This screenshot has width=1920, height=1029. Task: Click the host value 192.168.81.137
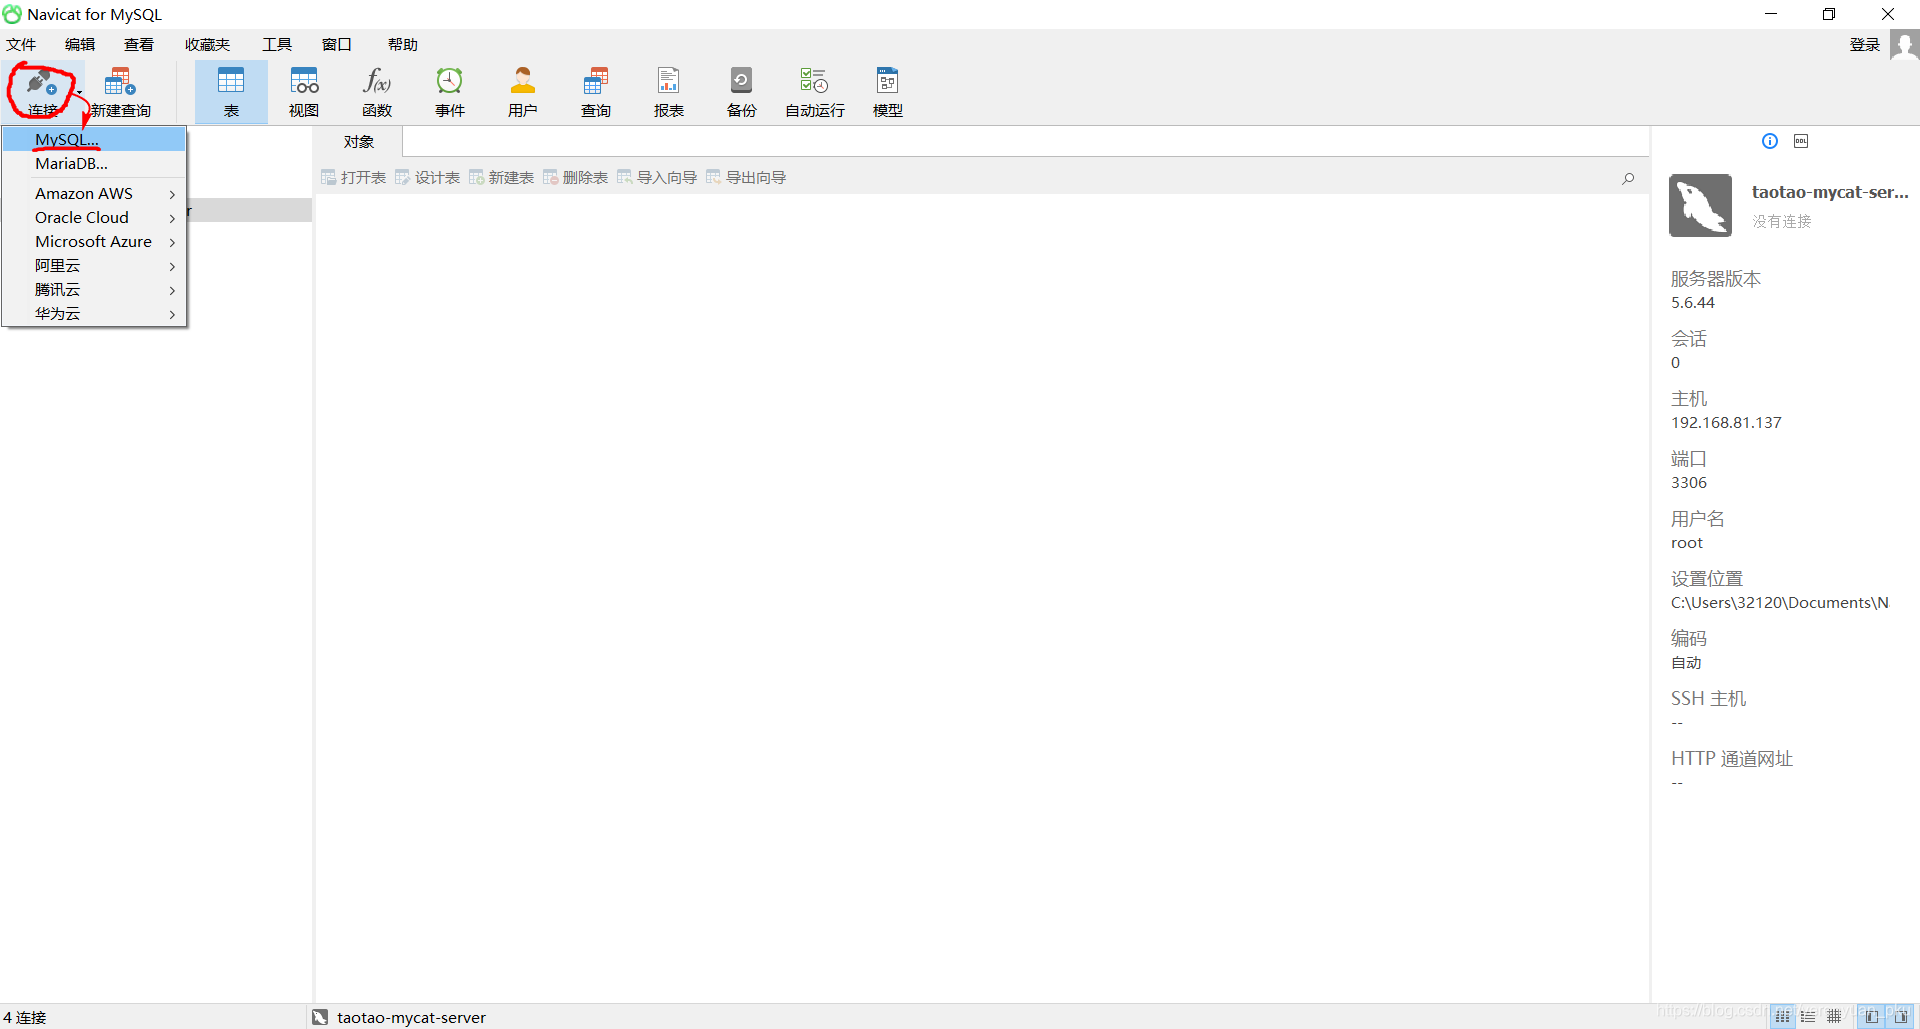[1726, 423]
